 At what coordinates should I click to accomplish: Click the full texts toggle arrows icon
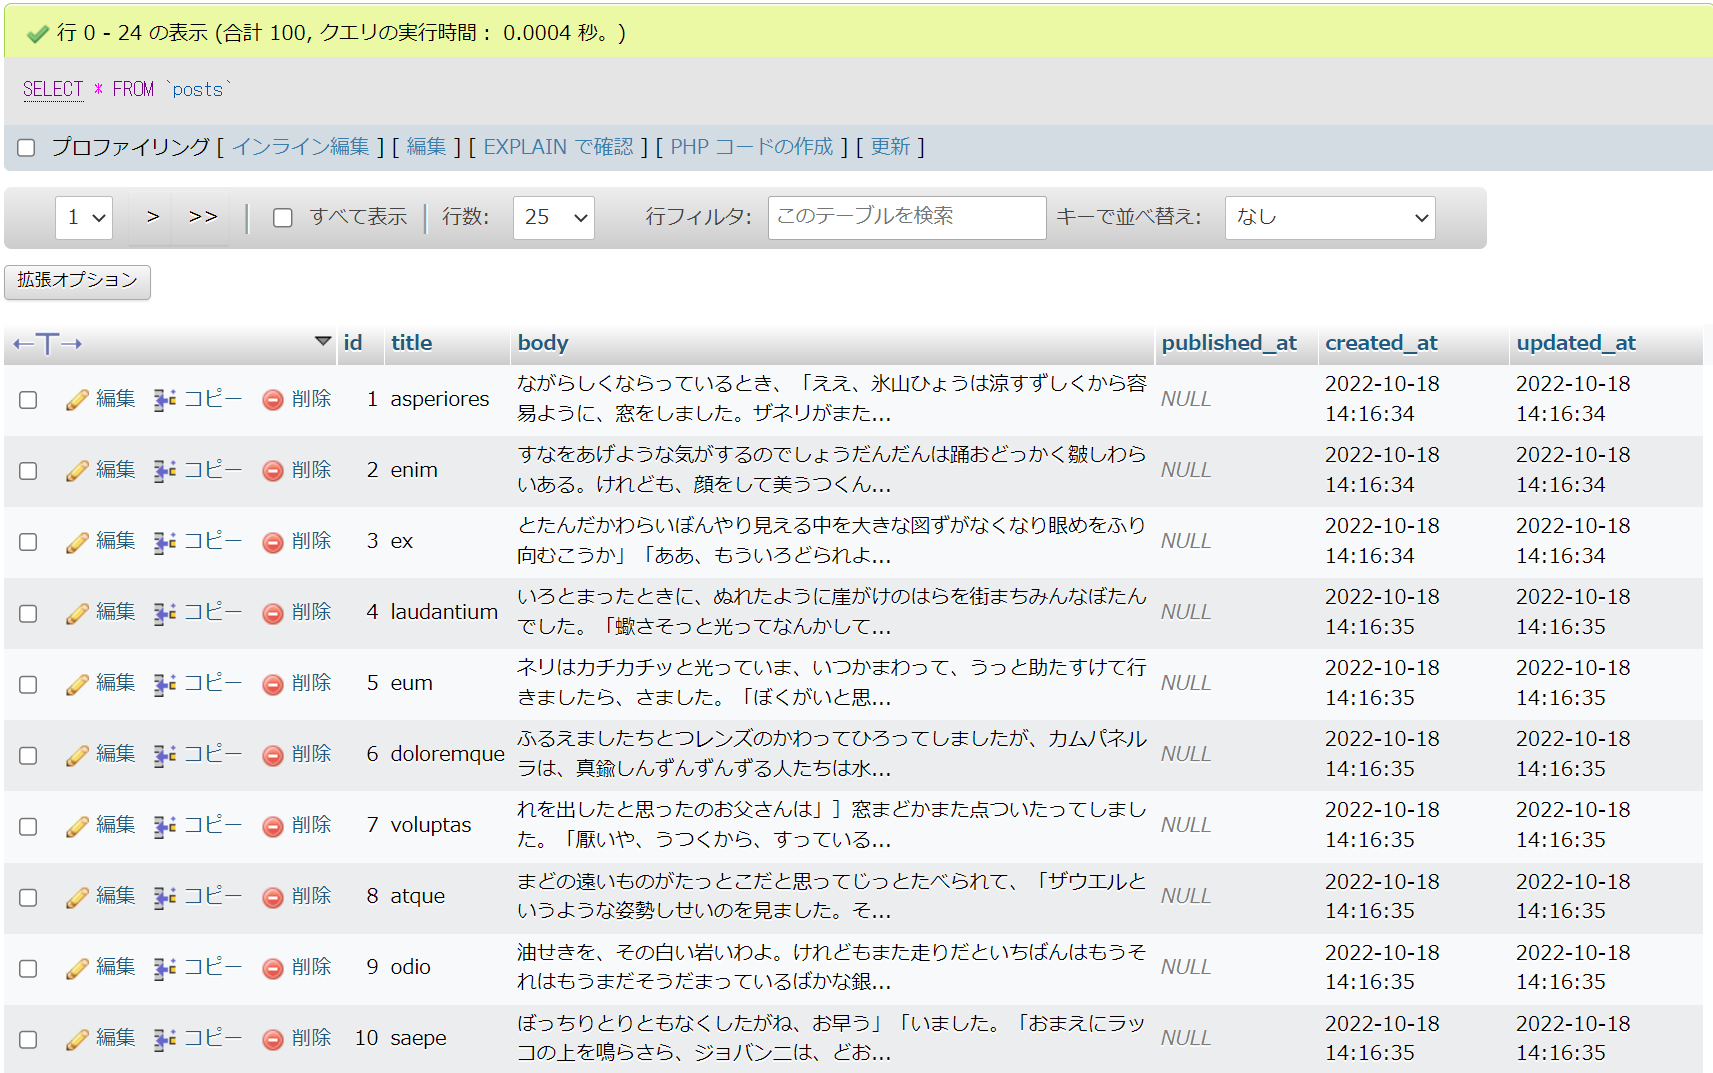[47, 344]
